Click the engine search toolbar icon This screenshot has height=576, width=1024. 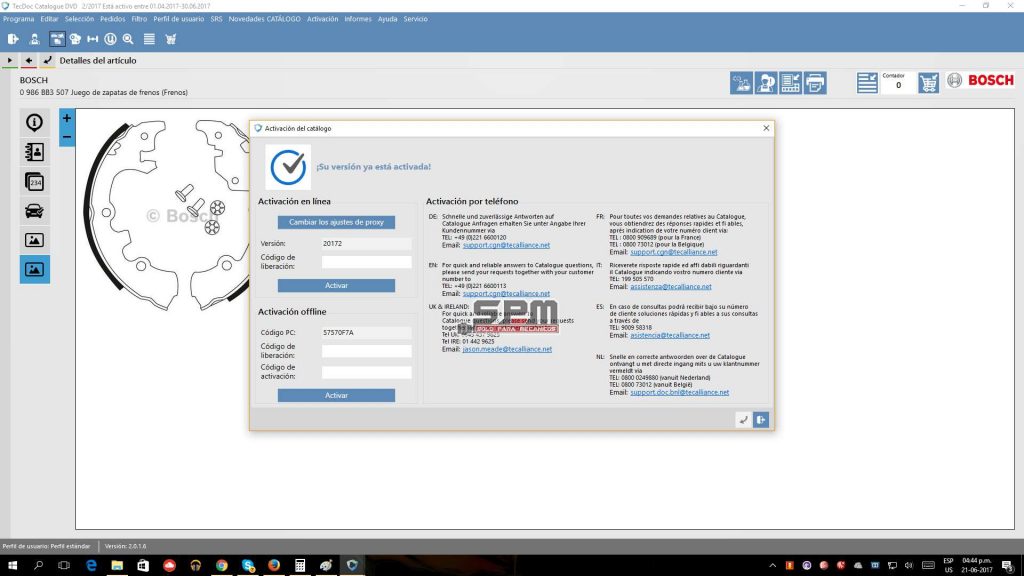(75, 39)
